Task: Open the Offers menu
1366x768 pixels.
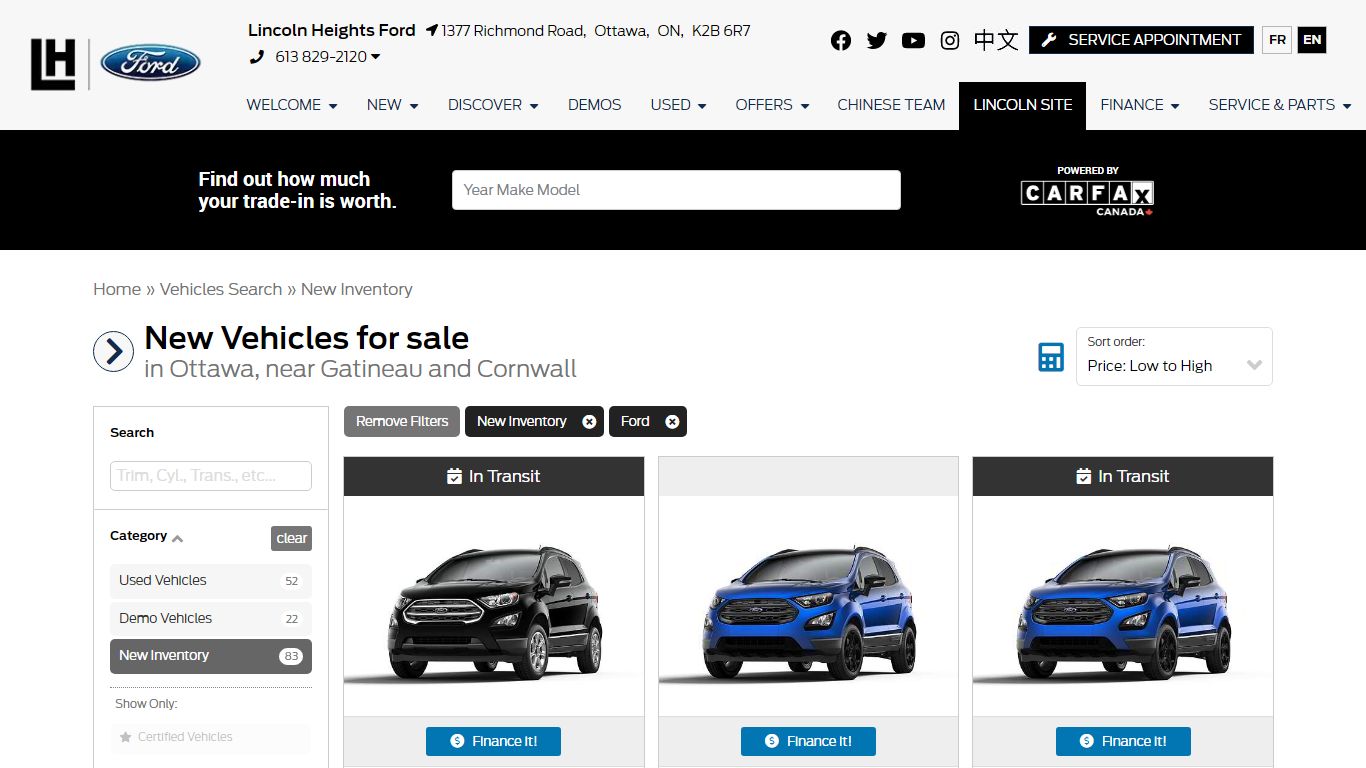Action: [x=772, y=104]
